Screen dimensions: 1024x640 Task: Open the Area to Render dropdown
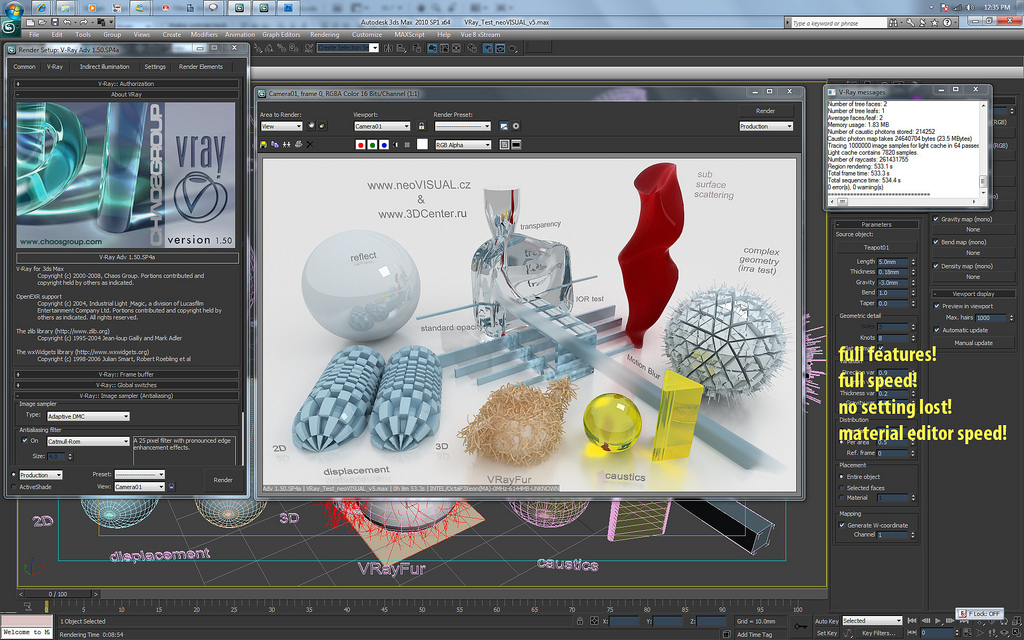281,126
